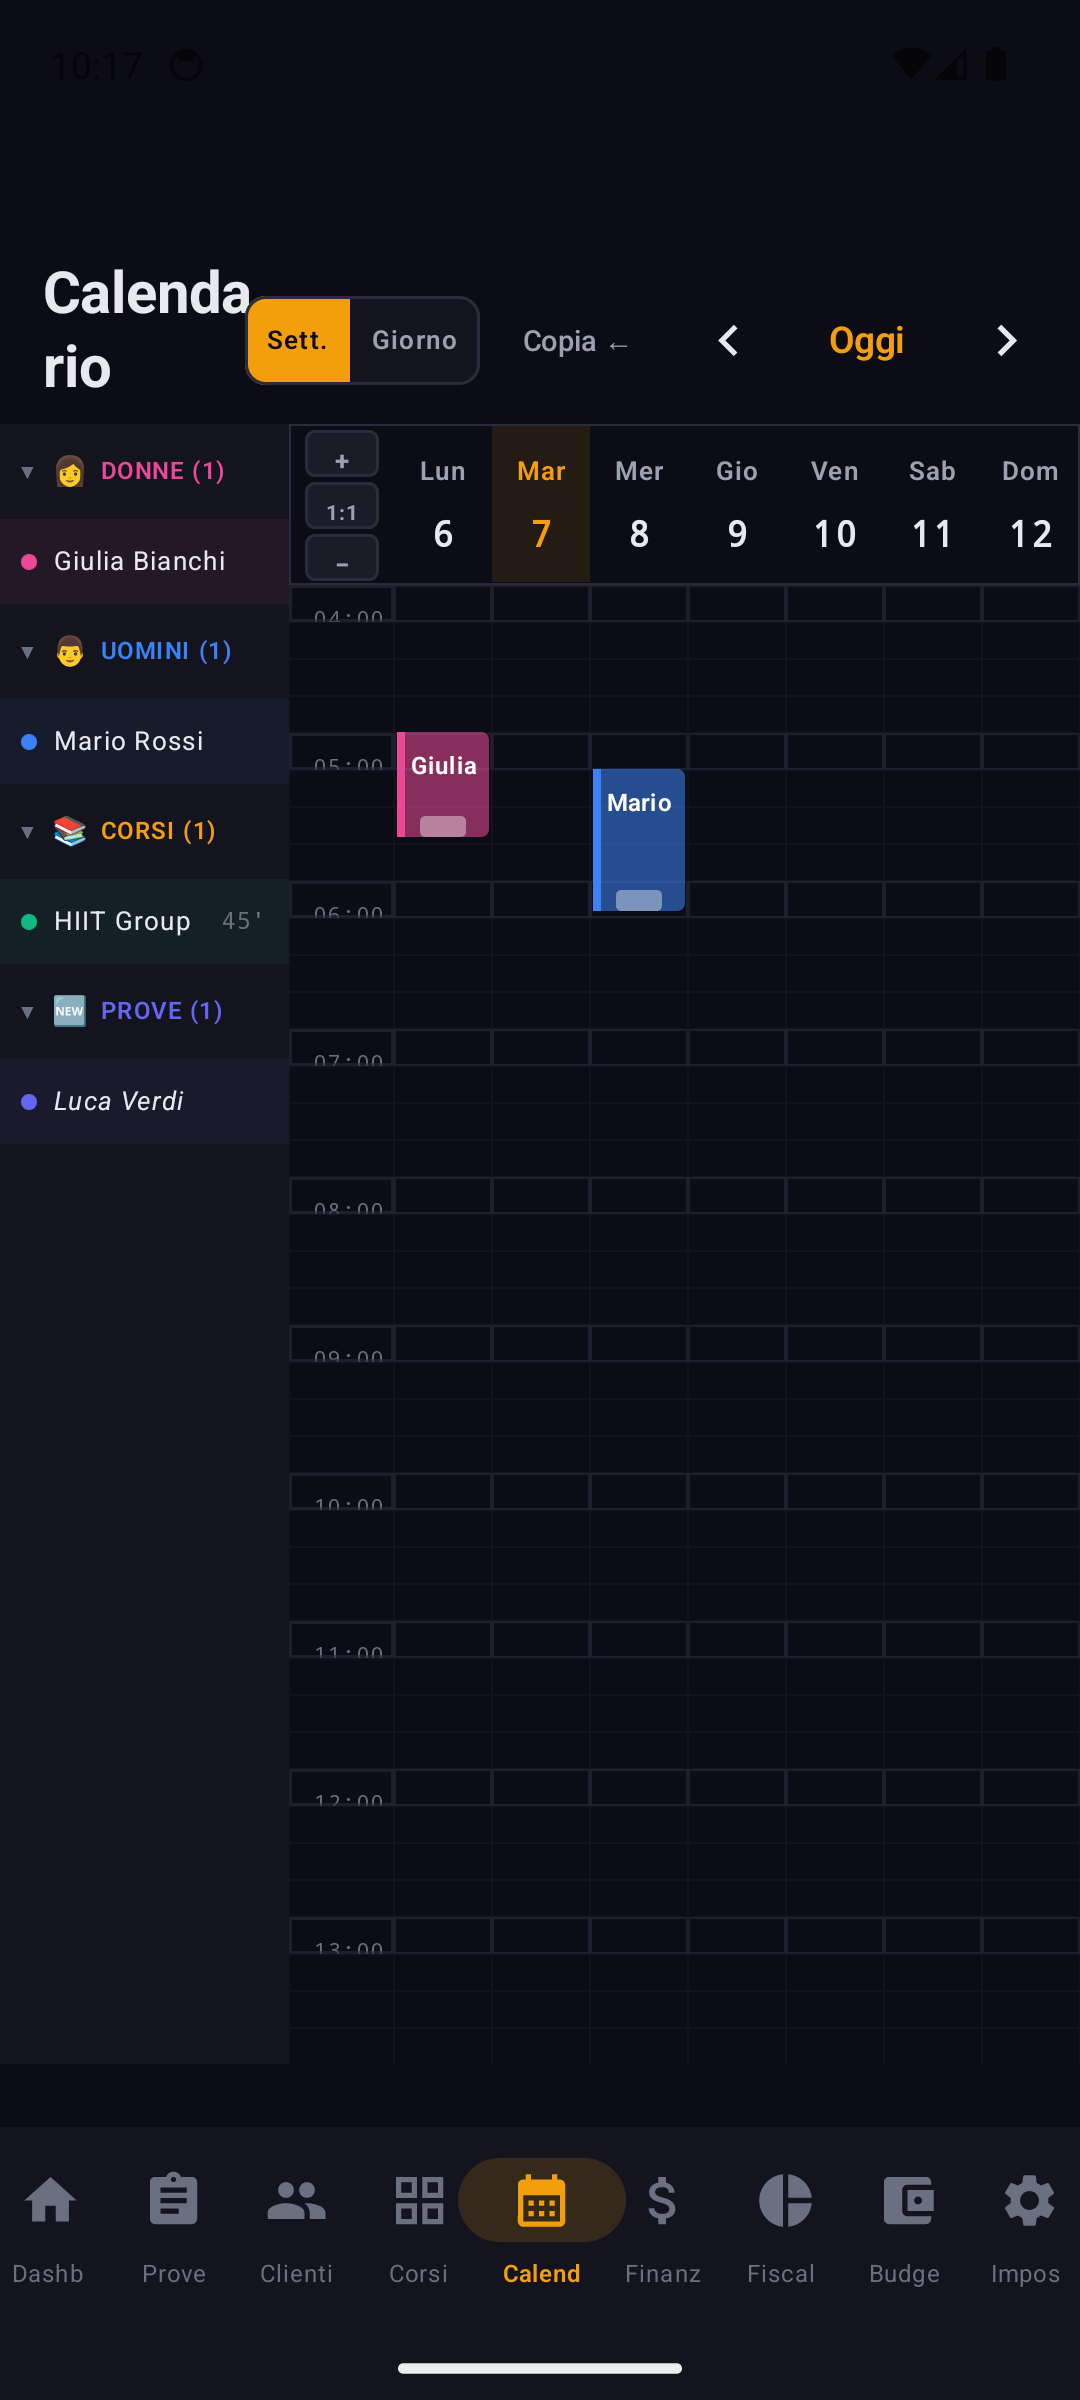Viewport: 1080px width, 2400px height.
Task: Open the Corsi grid tab
Action: coord(419,2228)
